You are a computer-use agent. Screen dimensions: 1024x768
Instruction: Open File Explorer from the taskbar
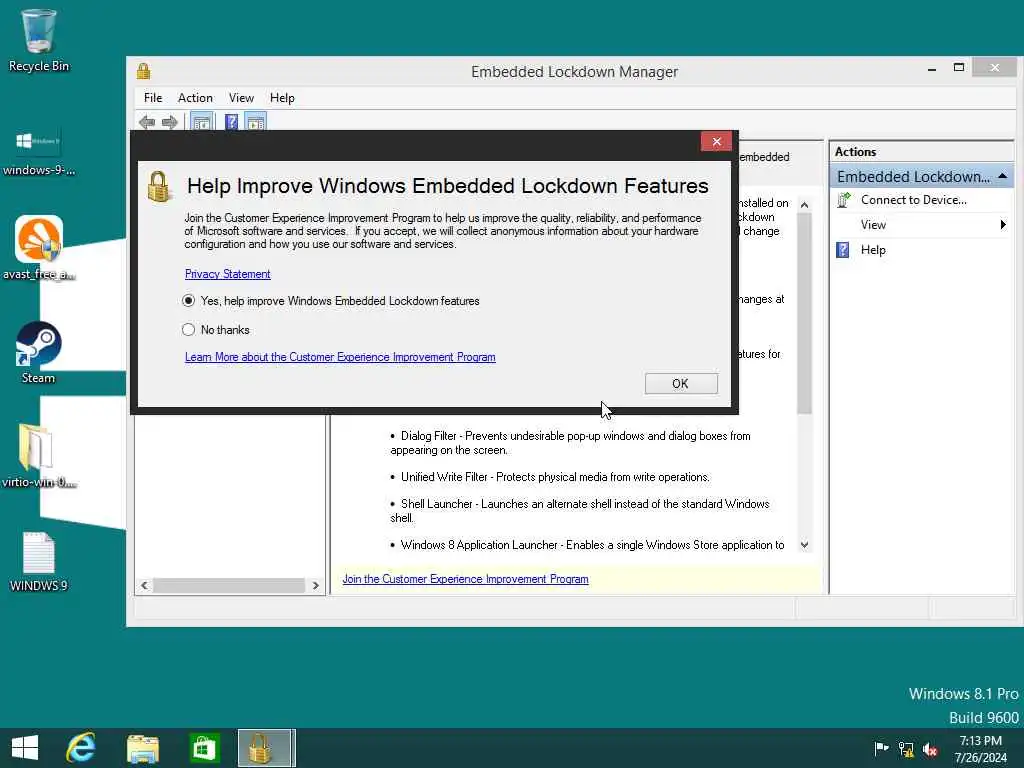point(143,748)
